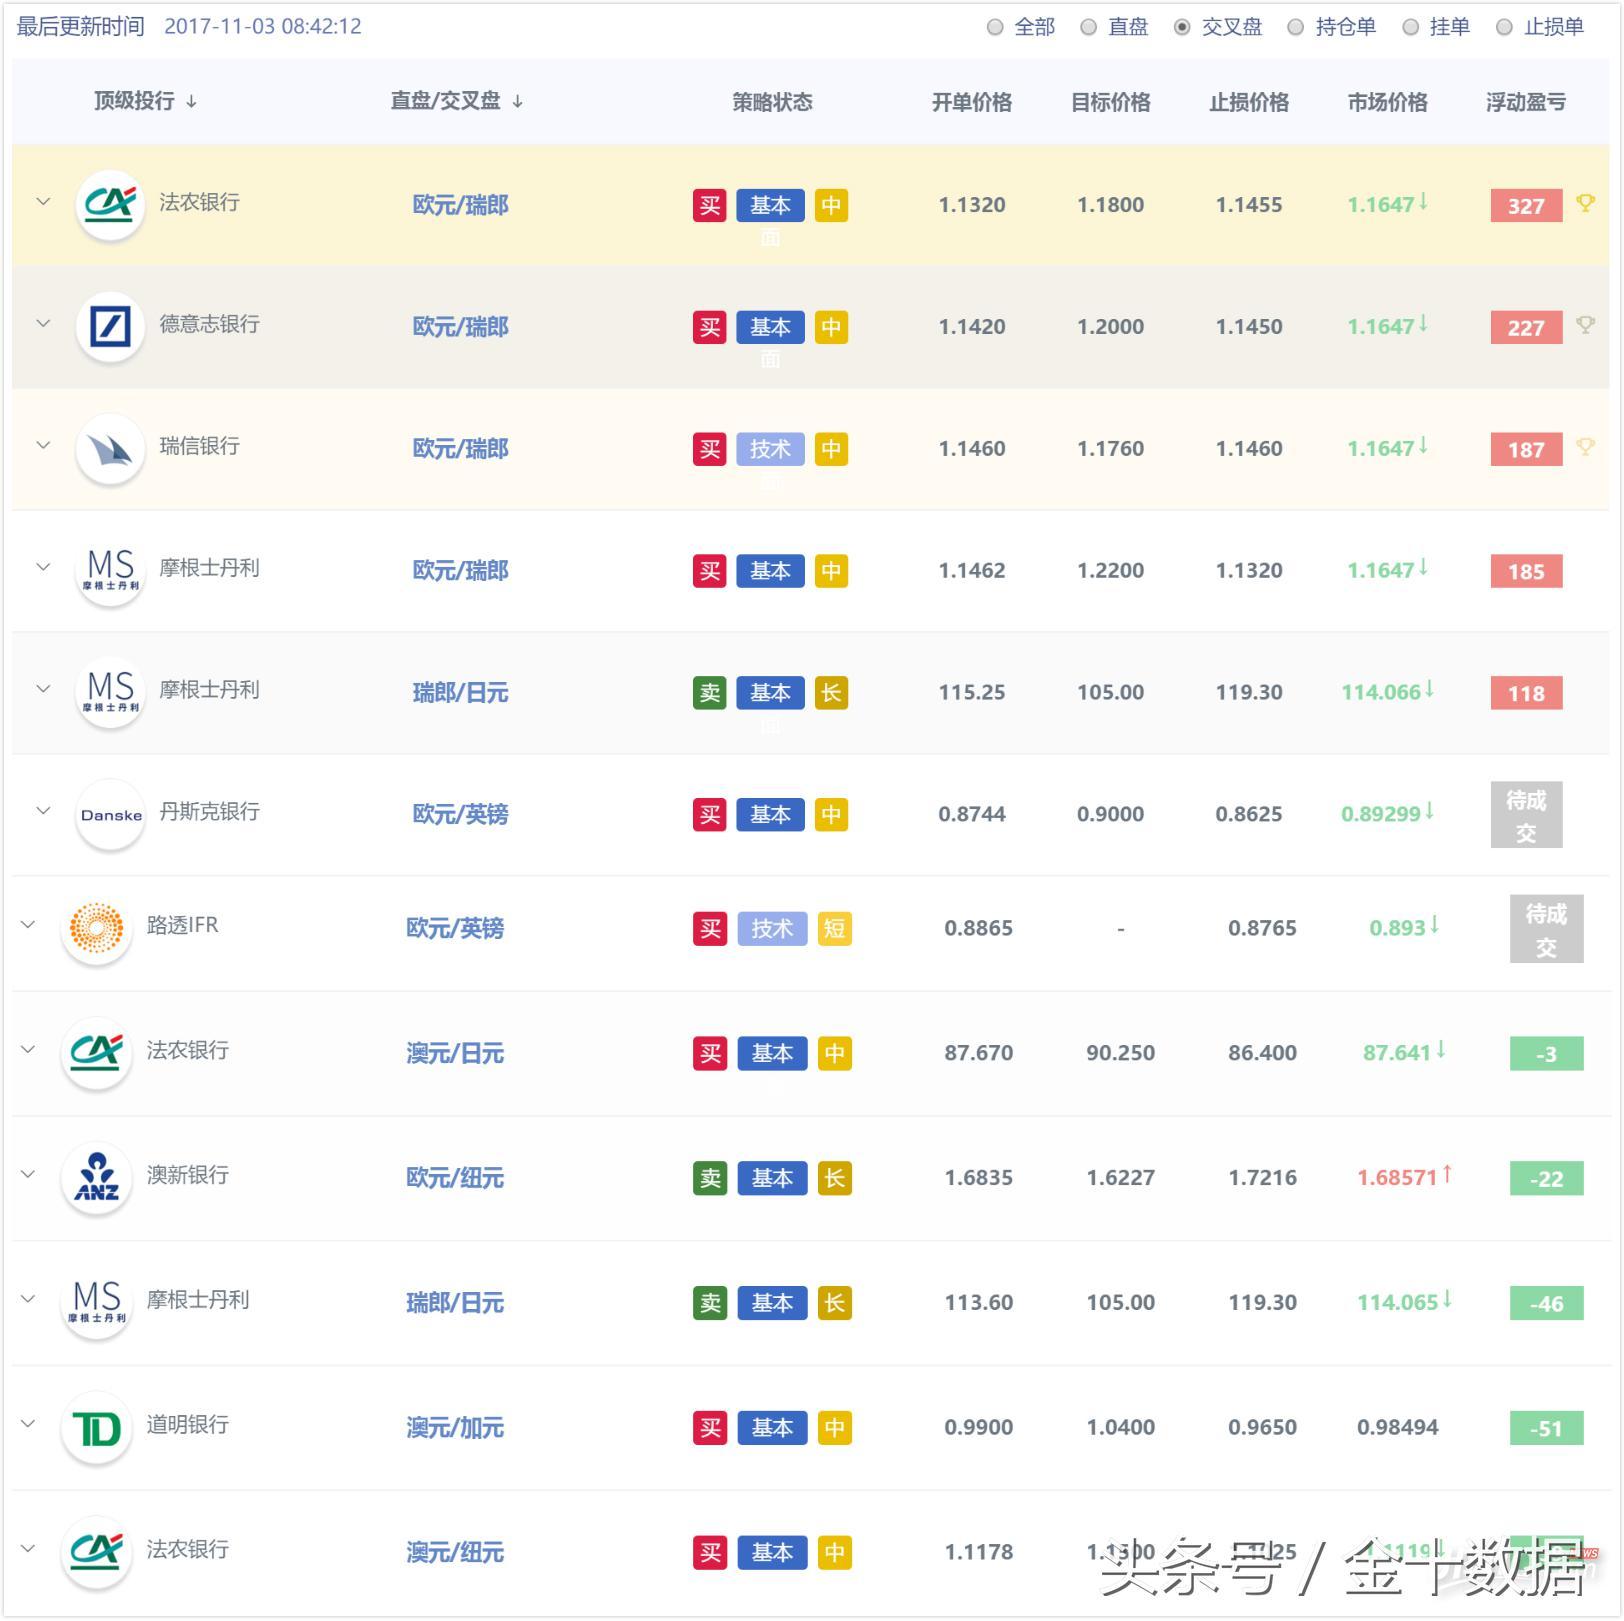Click the -22 floating loss badge
This screenshot has width=1624, height=1621.
point(1546,1178)
